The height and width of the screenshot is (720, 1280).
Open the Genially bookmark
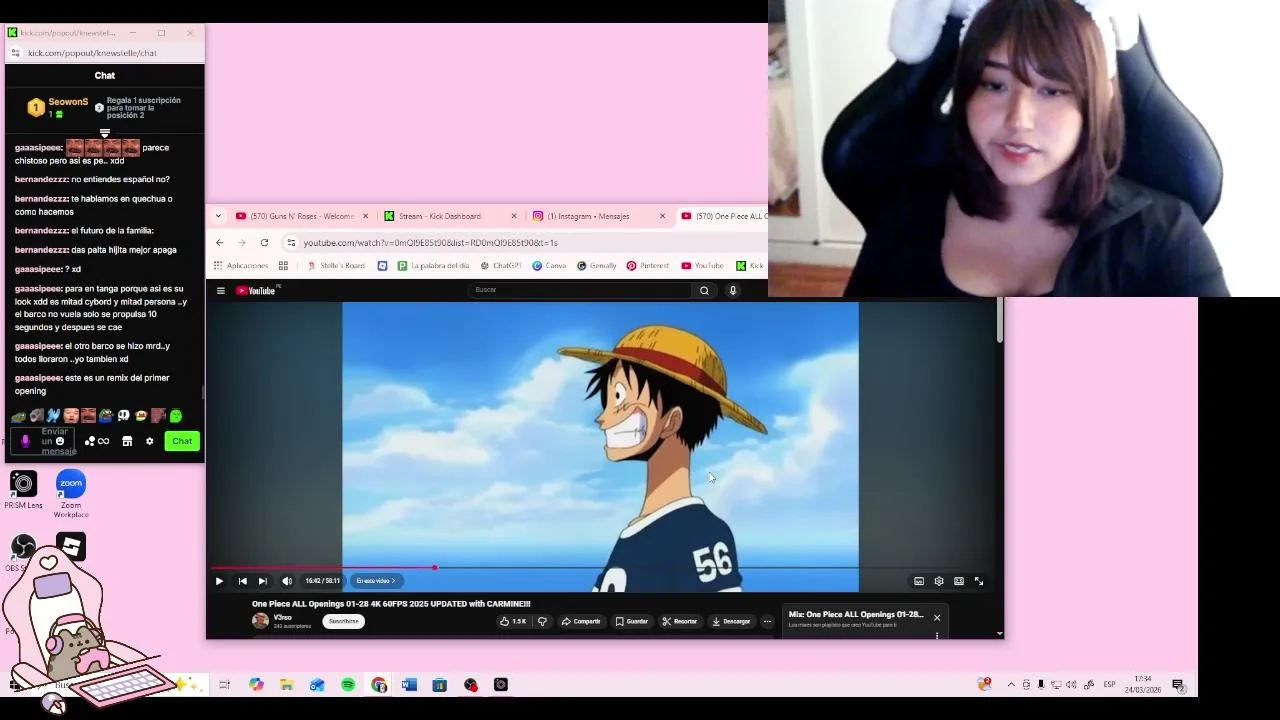[x=596, y=266]
